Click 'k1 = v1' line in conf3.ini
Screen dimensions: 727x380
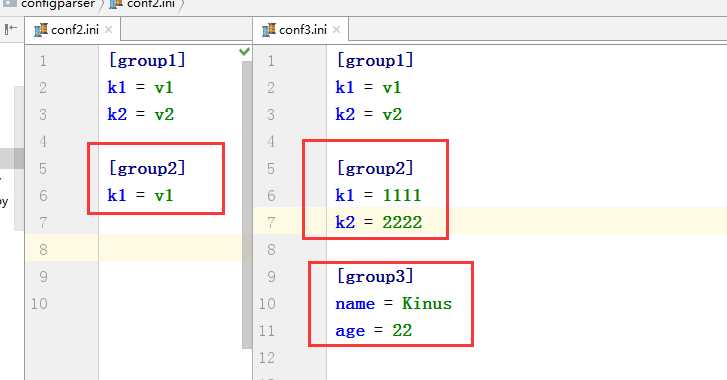point(369,88)
